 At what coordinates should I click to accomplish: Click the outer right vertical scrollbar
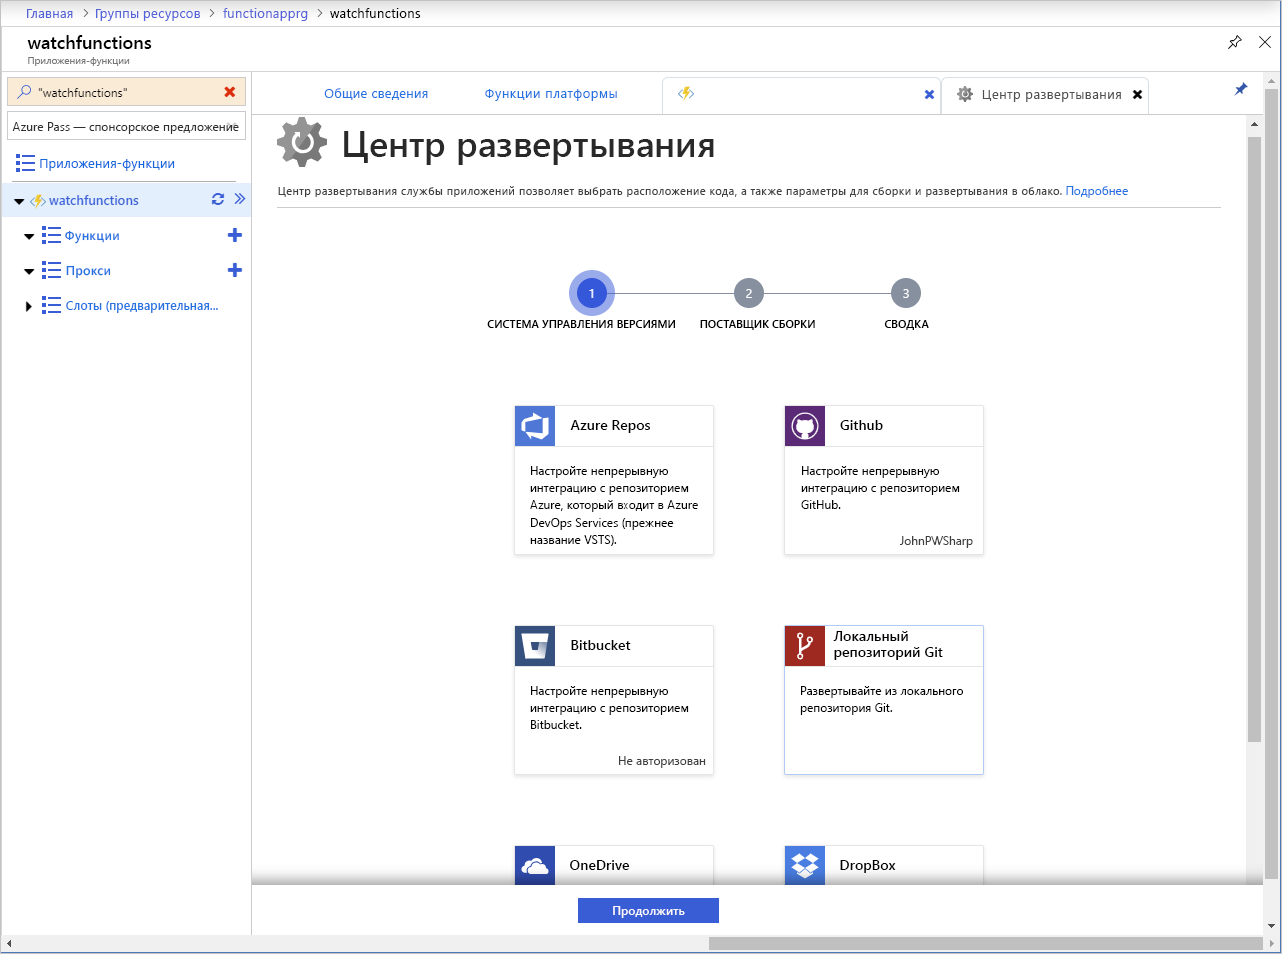click(x=1272, y=483)
